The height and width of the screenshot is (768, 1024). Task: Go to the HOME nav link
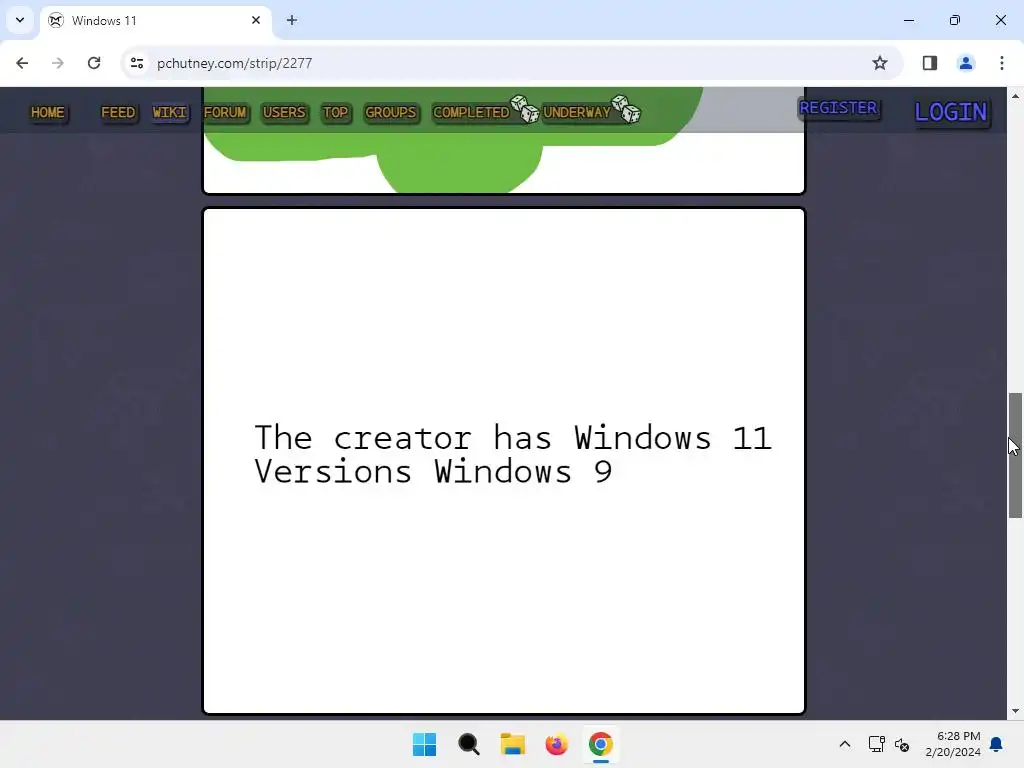point(48,112)
